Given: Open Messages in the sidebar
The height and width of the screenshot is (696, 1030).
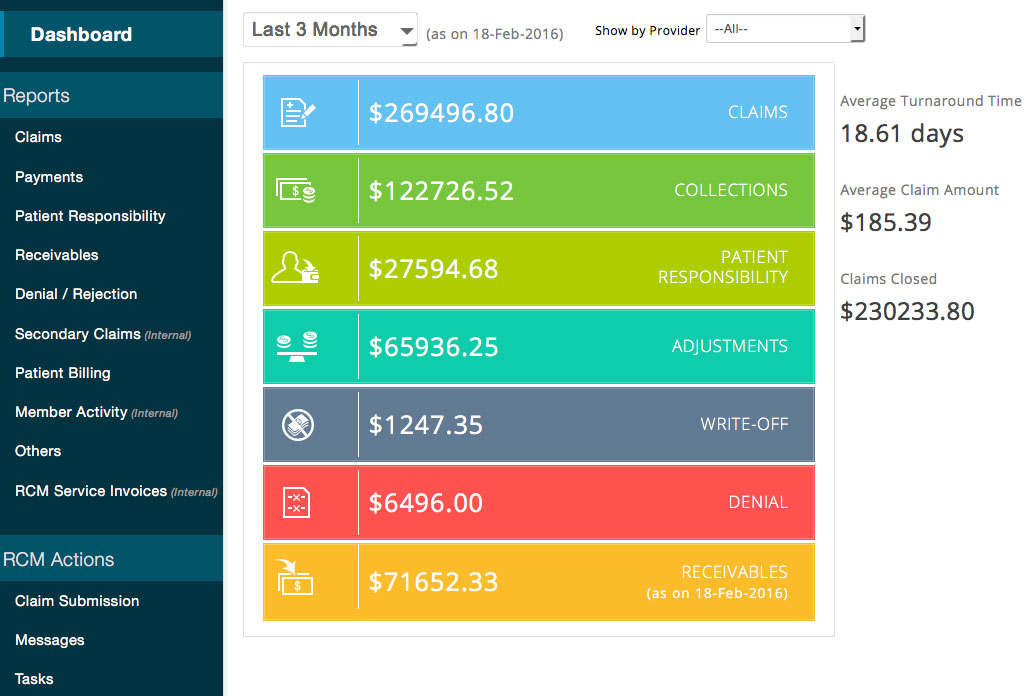Looking at the screenshot, I should (x=47, y=640).
